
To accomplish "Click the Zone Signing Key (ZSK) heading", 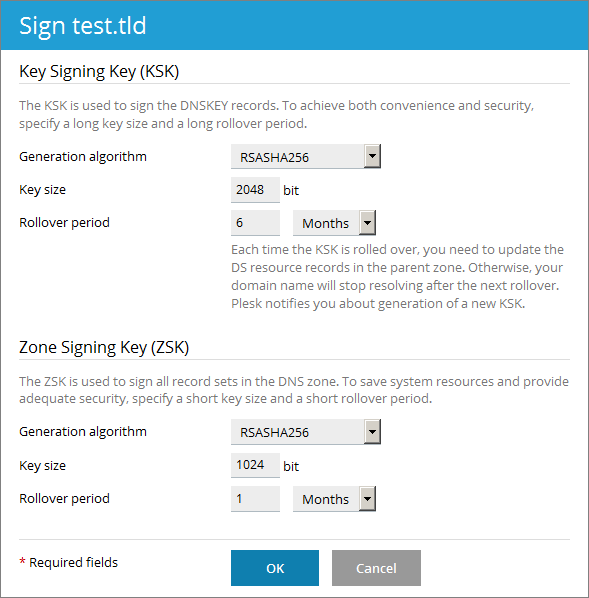I will coord(104,347).
